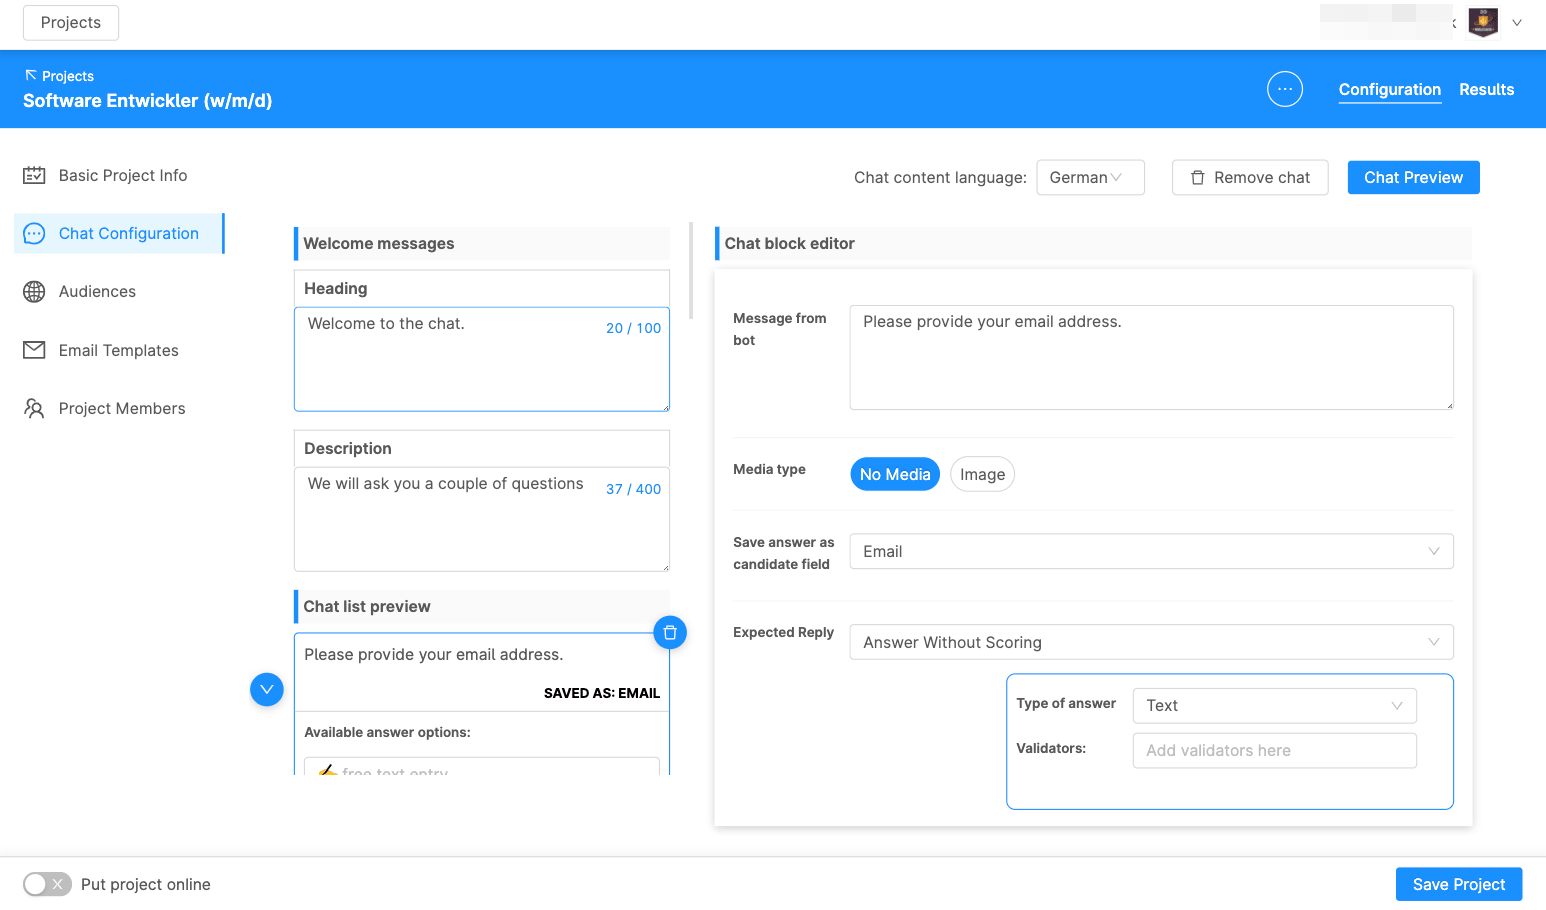Screen dimensions: 1546x910
Task: Click the three-dots more options icon
Action: pyautogui.click(x=1284, y=89)
